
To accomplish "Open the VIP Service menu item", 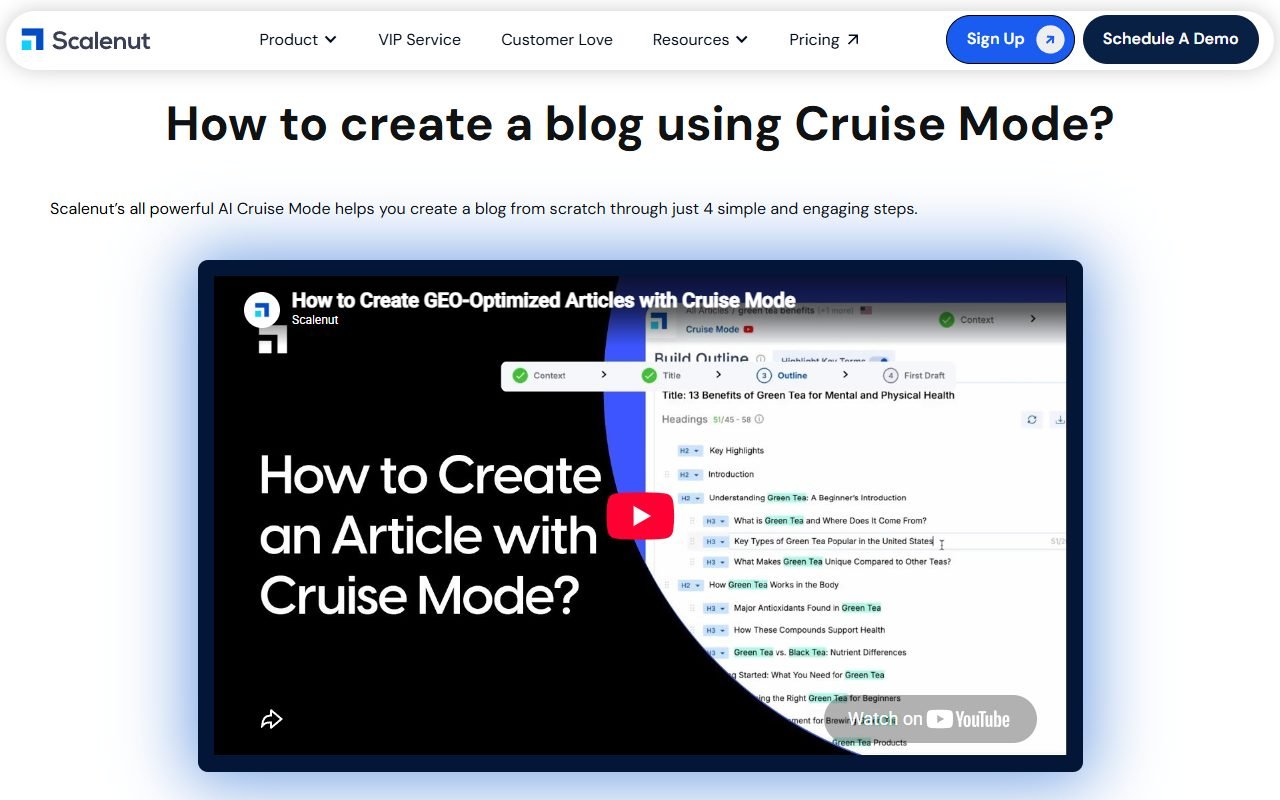I will (420, 40).
